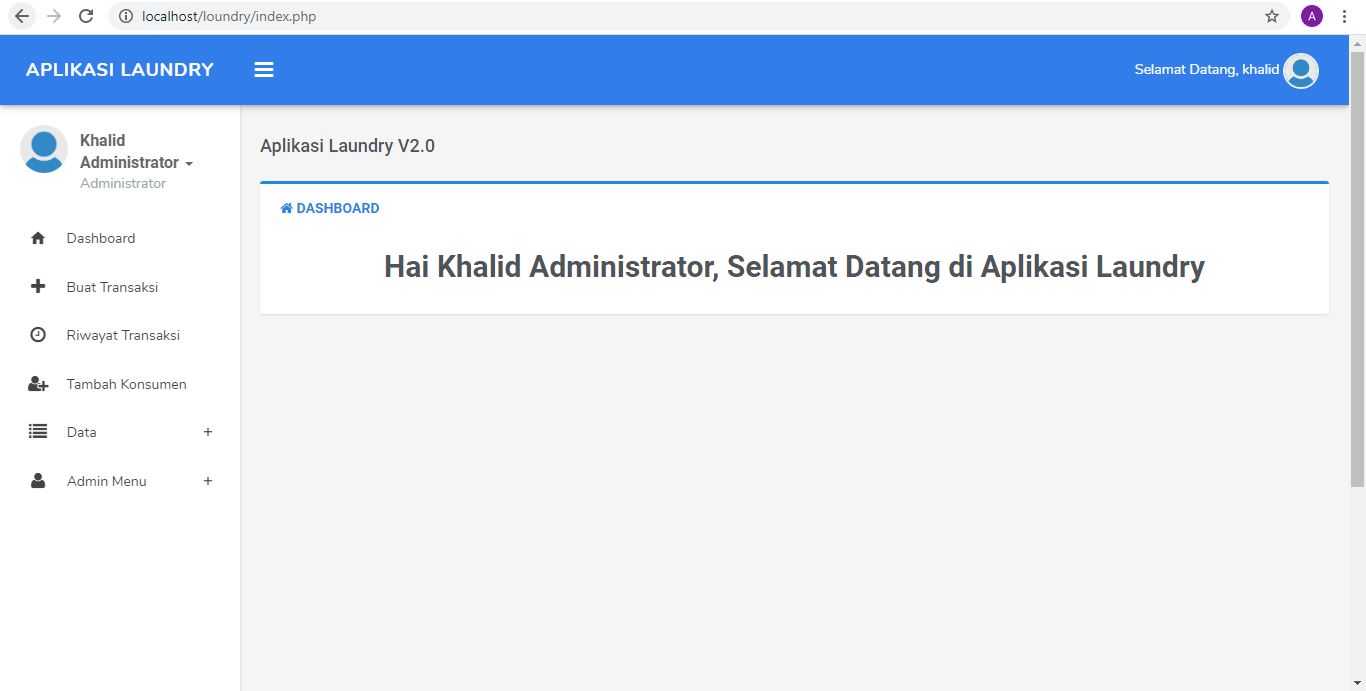Reload the page with the refresh button
Screen dimensions: 1366x691
tap(86, 16)
